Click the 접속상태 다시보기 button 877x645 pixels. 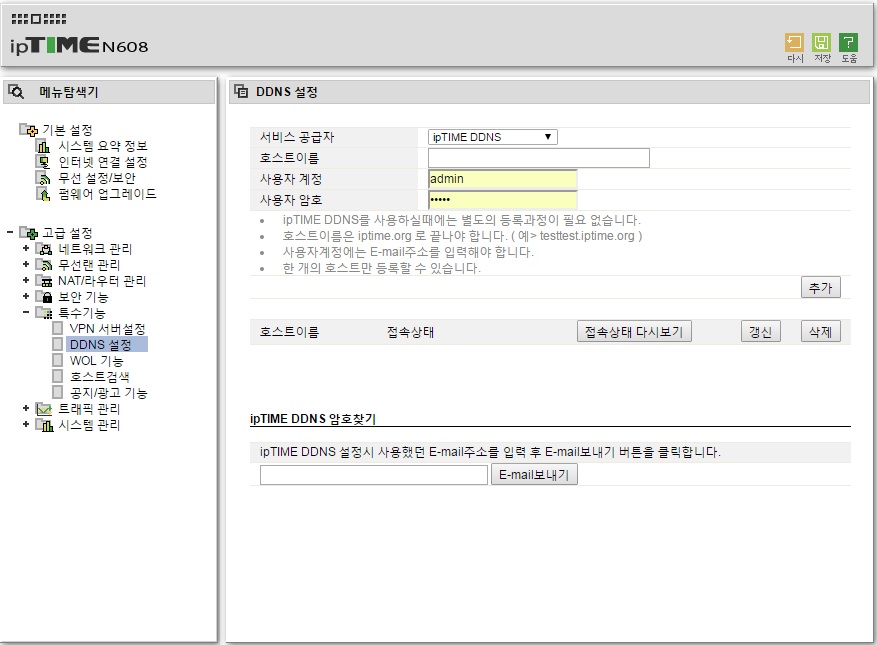tap(634, 331)
